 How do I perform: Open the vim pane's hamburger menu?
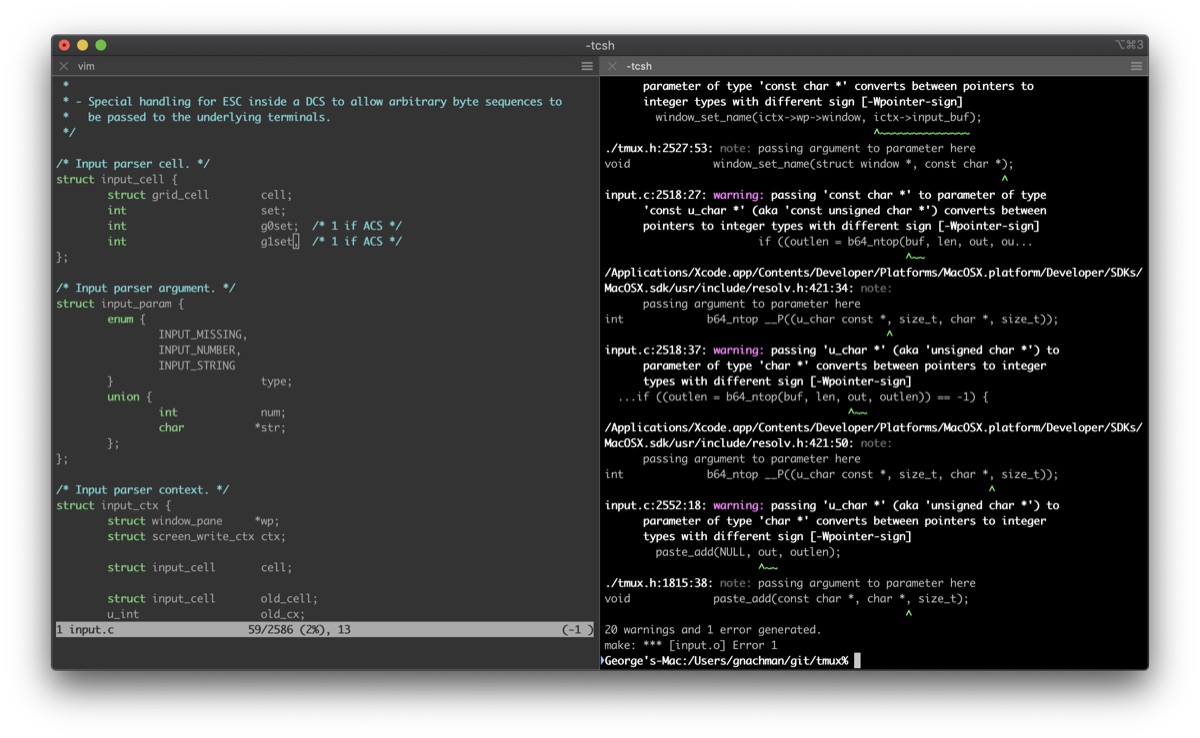pyautogui.click(x=586, y=66)
